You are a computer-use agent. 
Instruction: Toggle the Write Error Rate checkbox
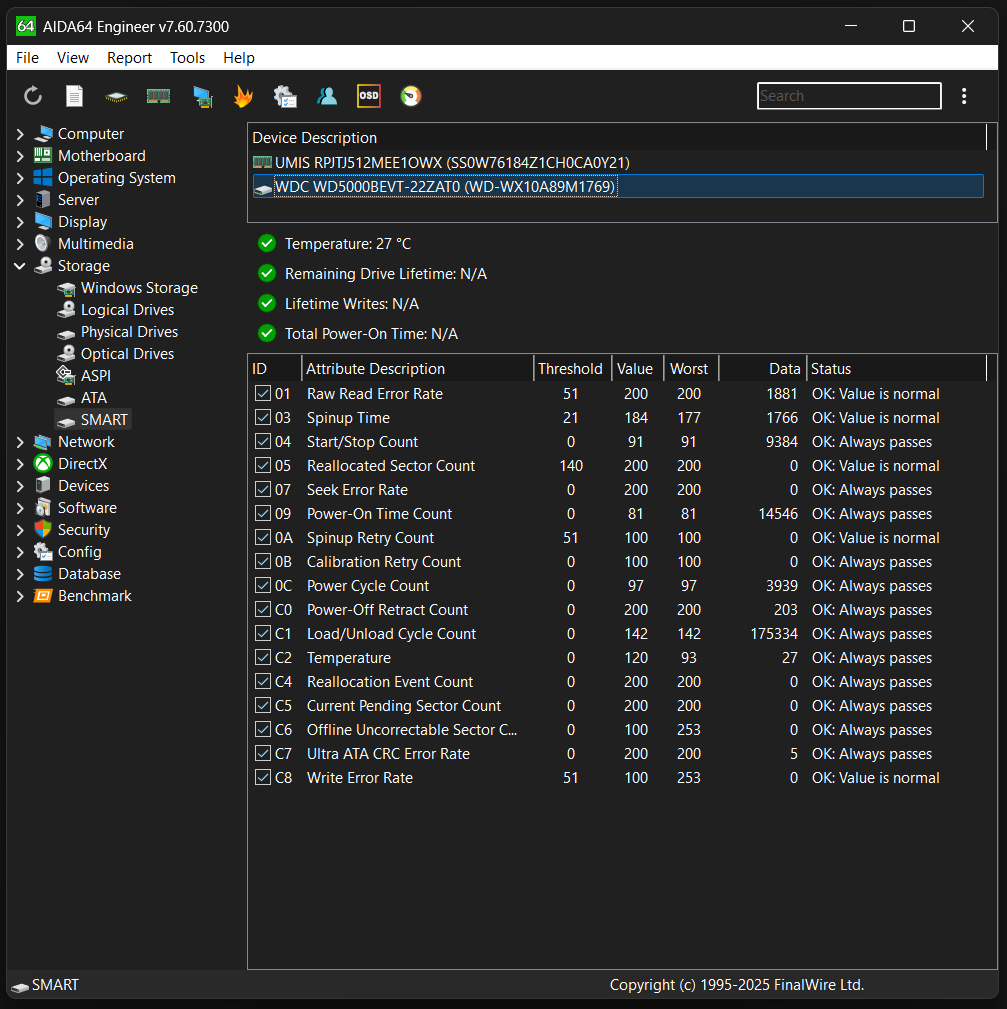263,778
